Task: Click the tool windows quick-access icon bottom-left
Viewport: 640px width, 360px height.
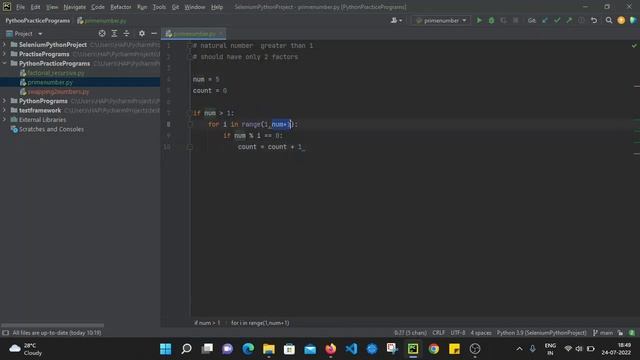Action: [x=5, y=333]
